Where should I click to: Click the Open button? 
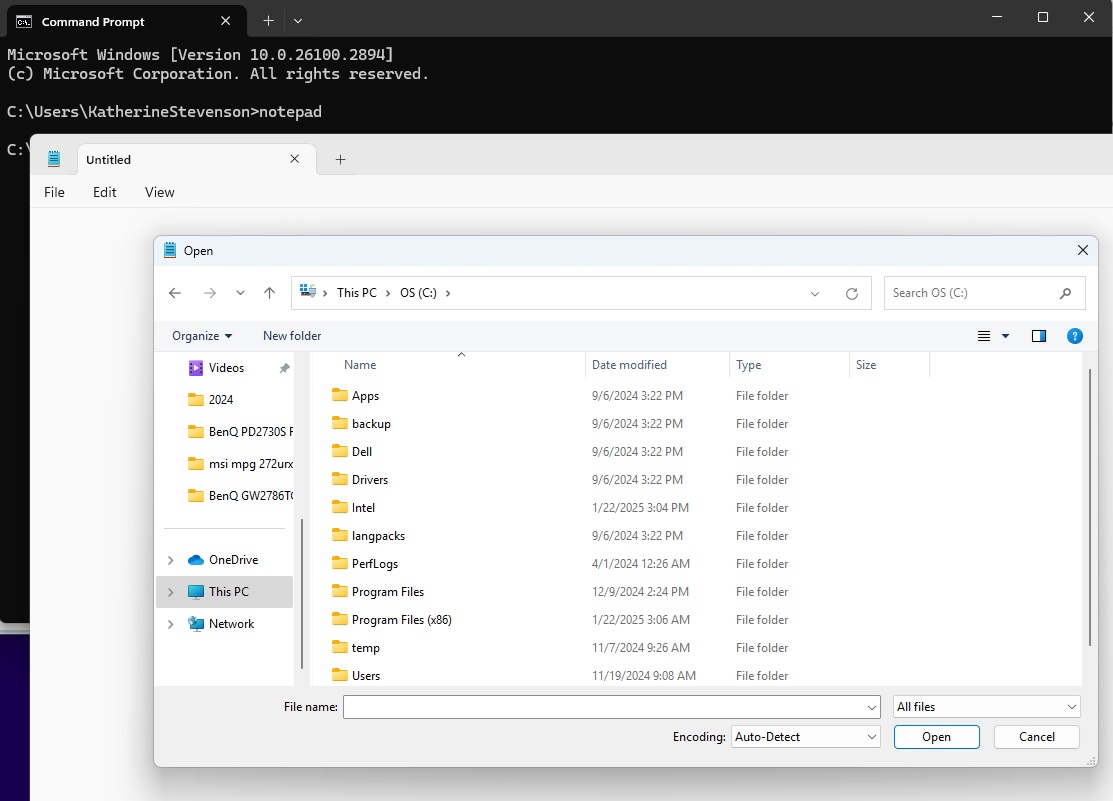pyautogui.click(x=936, y=737)
